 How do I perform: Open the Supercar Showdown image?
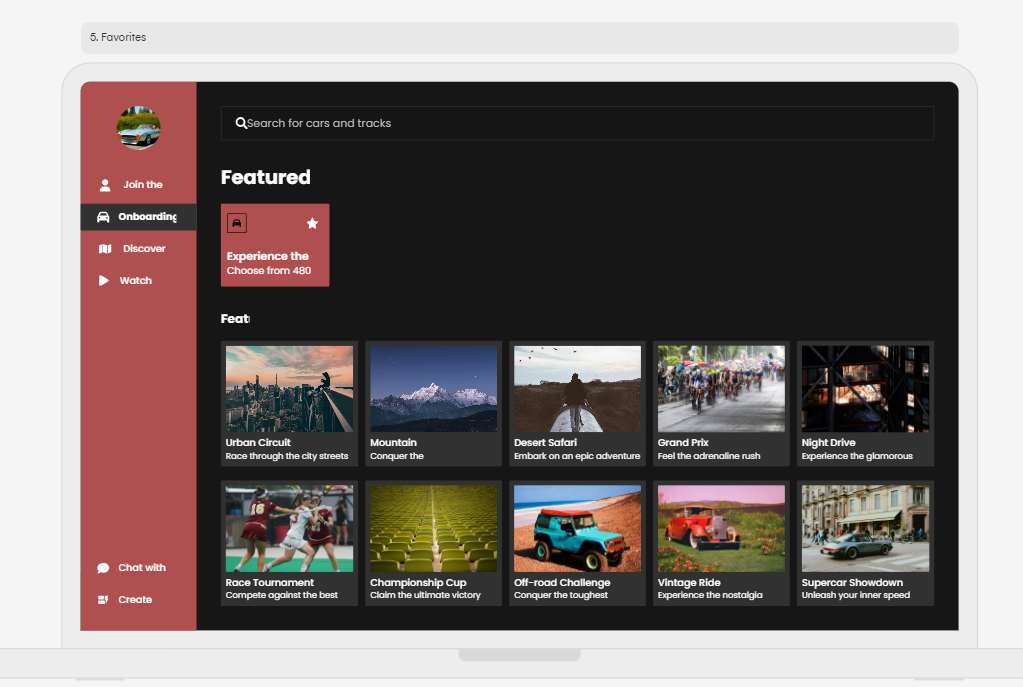click(x=865, y=528)
